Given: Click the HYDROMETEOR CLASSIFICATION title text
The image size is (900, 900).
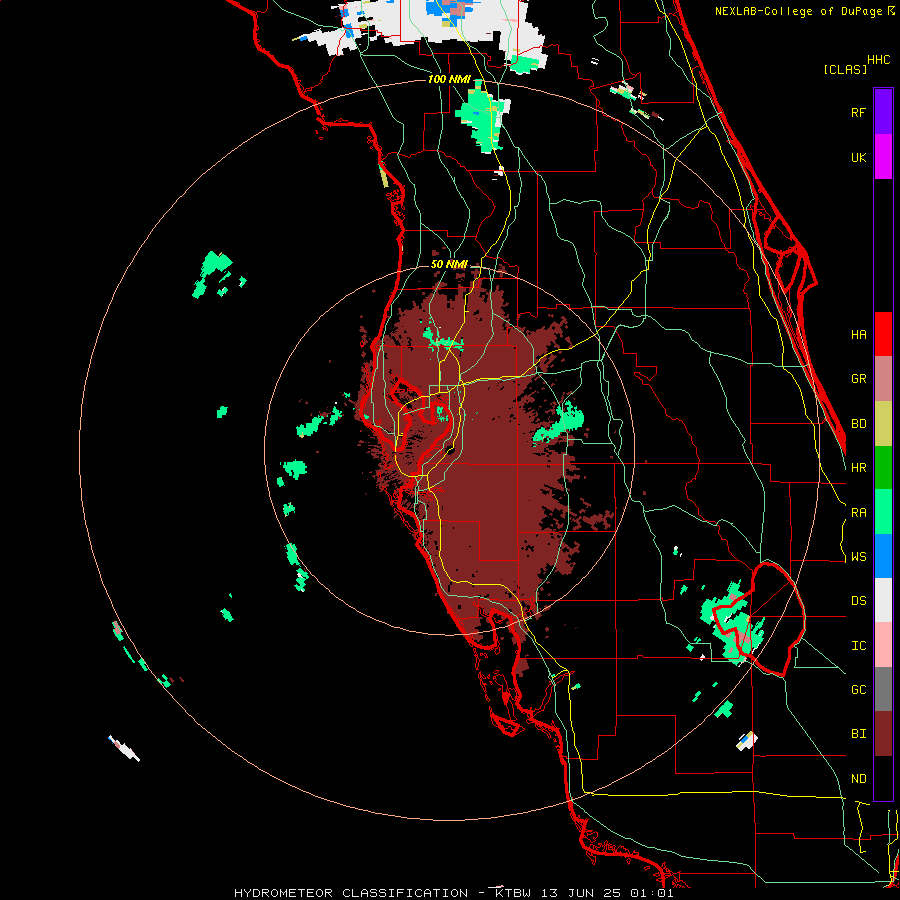Looking at the screenshot, I should coord(351,893).
